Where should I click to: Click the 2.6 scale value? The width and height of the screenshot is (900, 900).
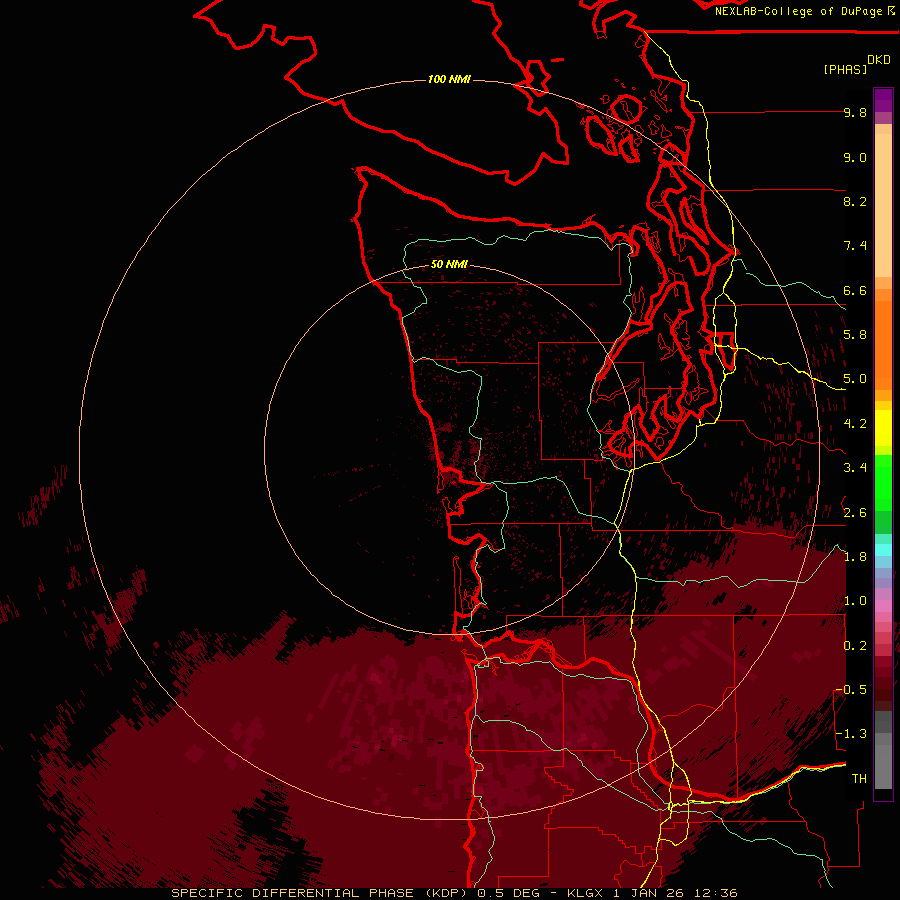point(855,512)
